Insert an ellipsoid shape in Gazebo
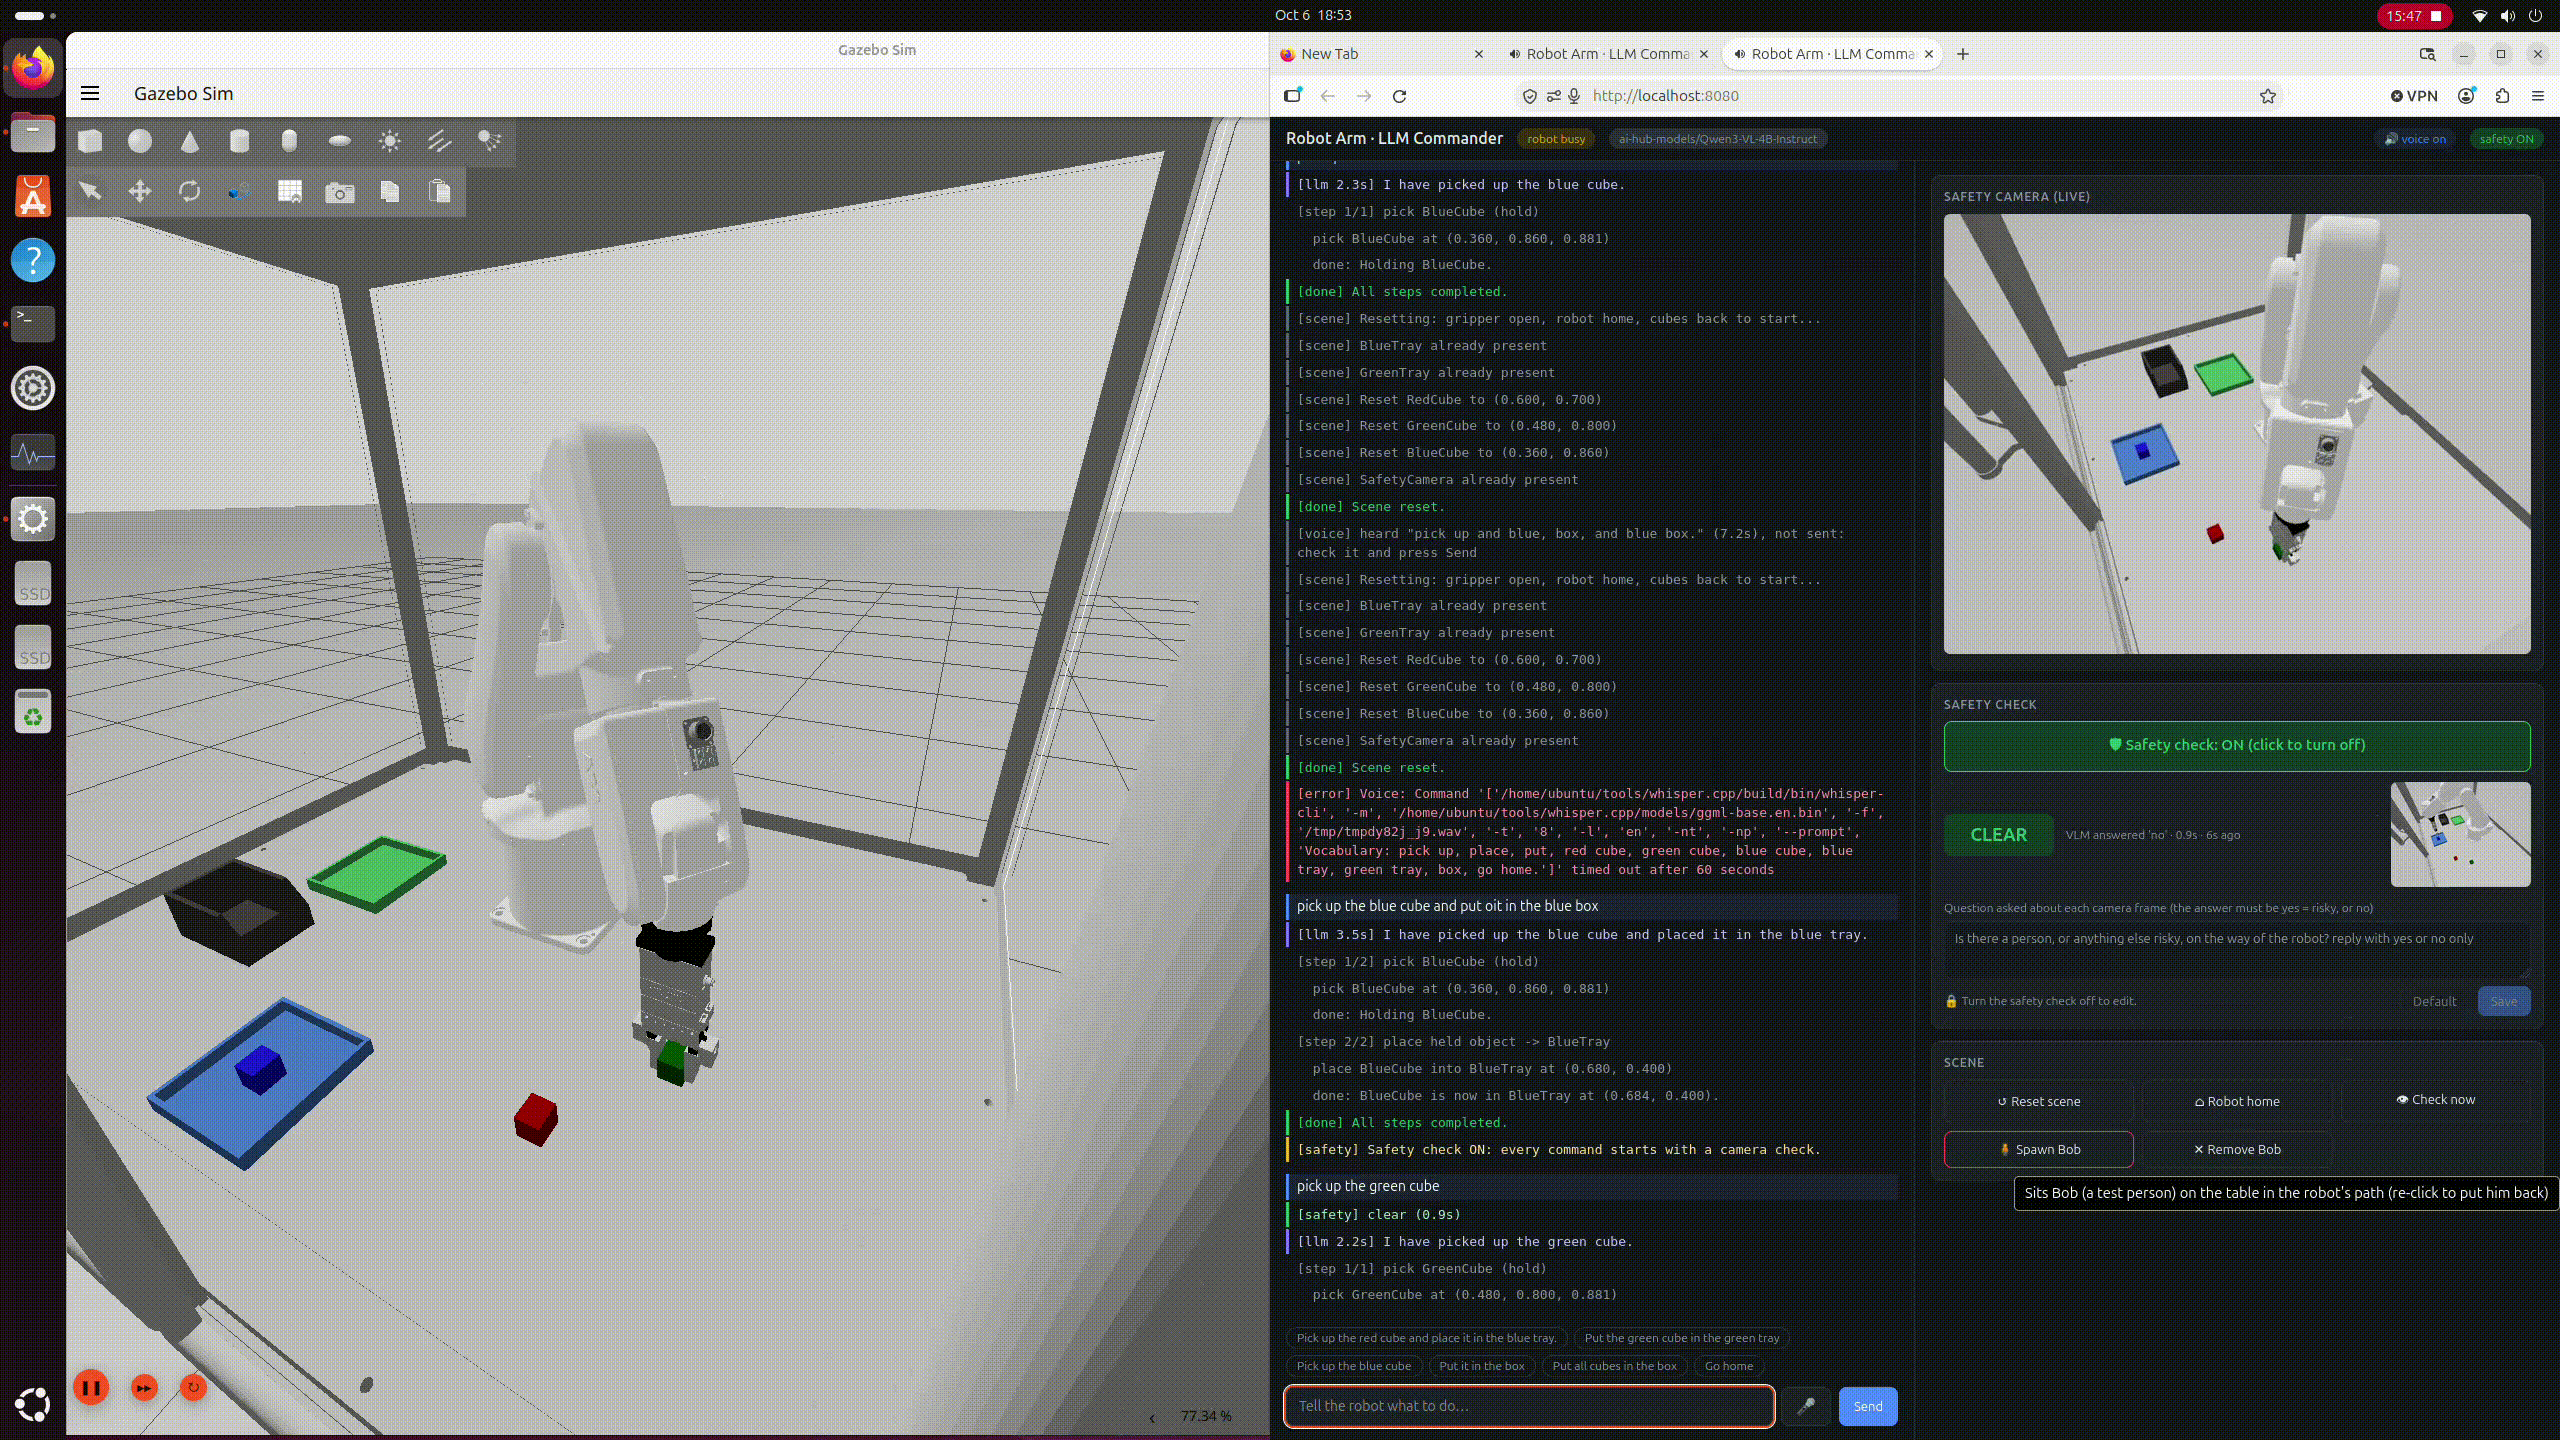Image resolution: width=2560 pixels, height=1440 pixels. pyautogui.click(x=340, y=141)
